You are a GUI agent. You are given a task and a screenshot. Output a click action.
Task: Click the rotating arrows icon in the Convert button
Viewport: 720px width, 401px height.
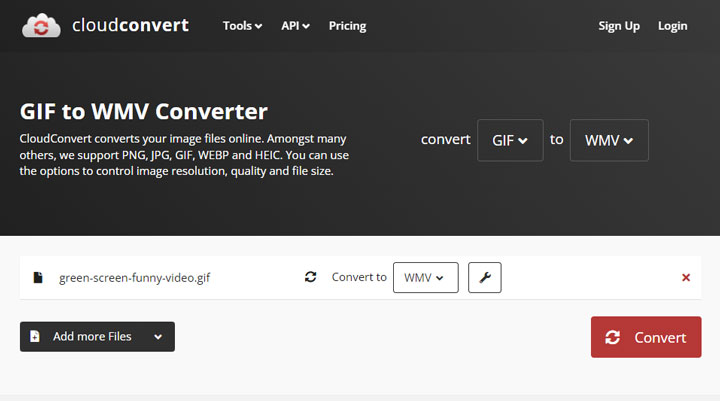(613, 337)
